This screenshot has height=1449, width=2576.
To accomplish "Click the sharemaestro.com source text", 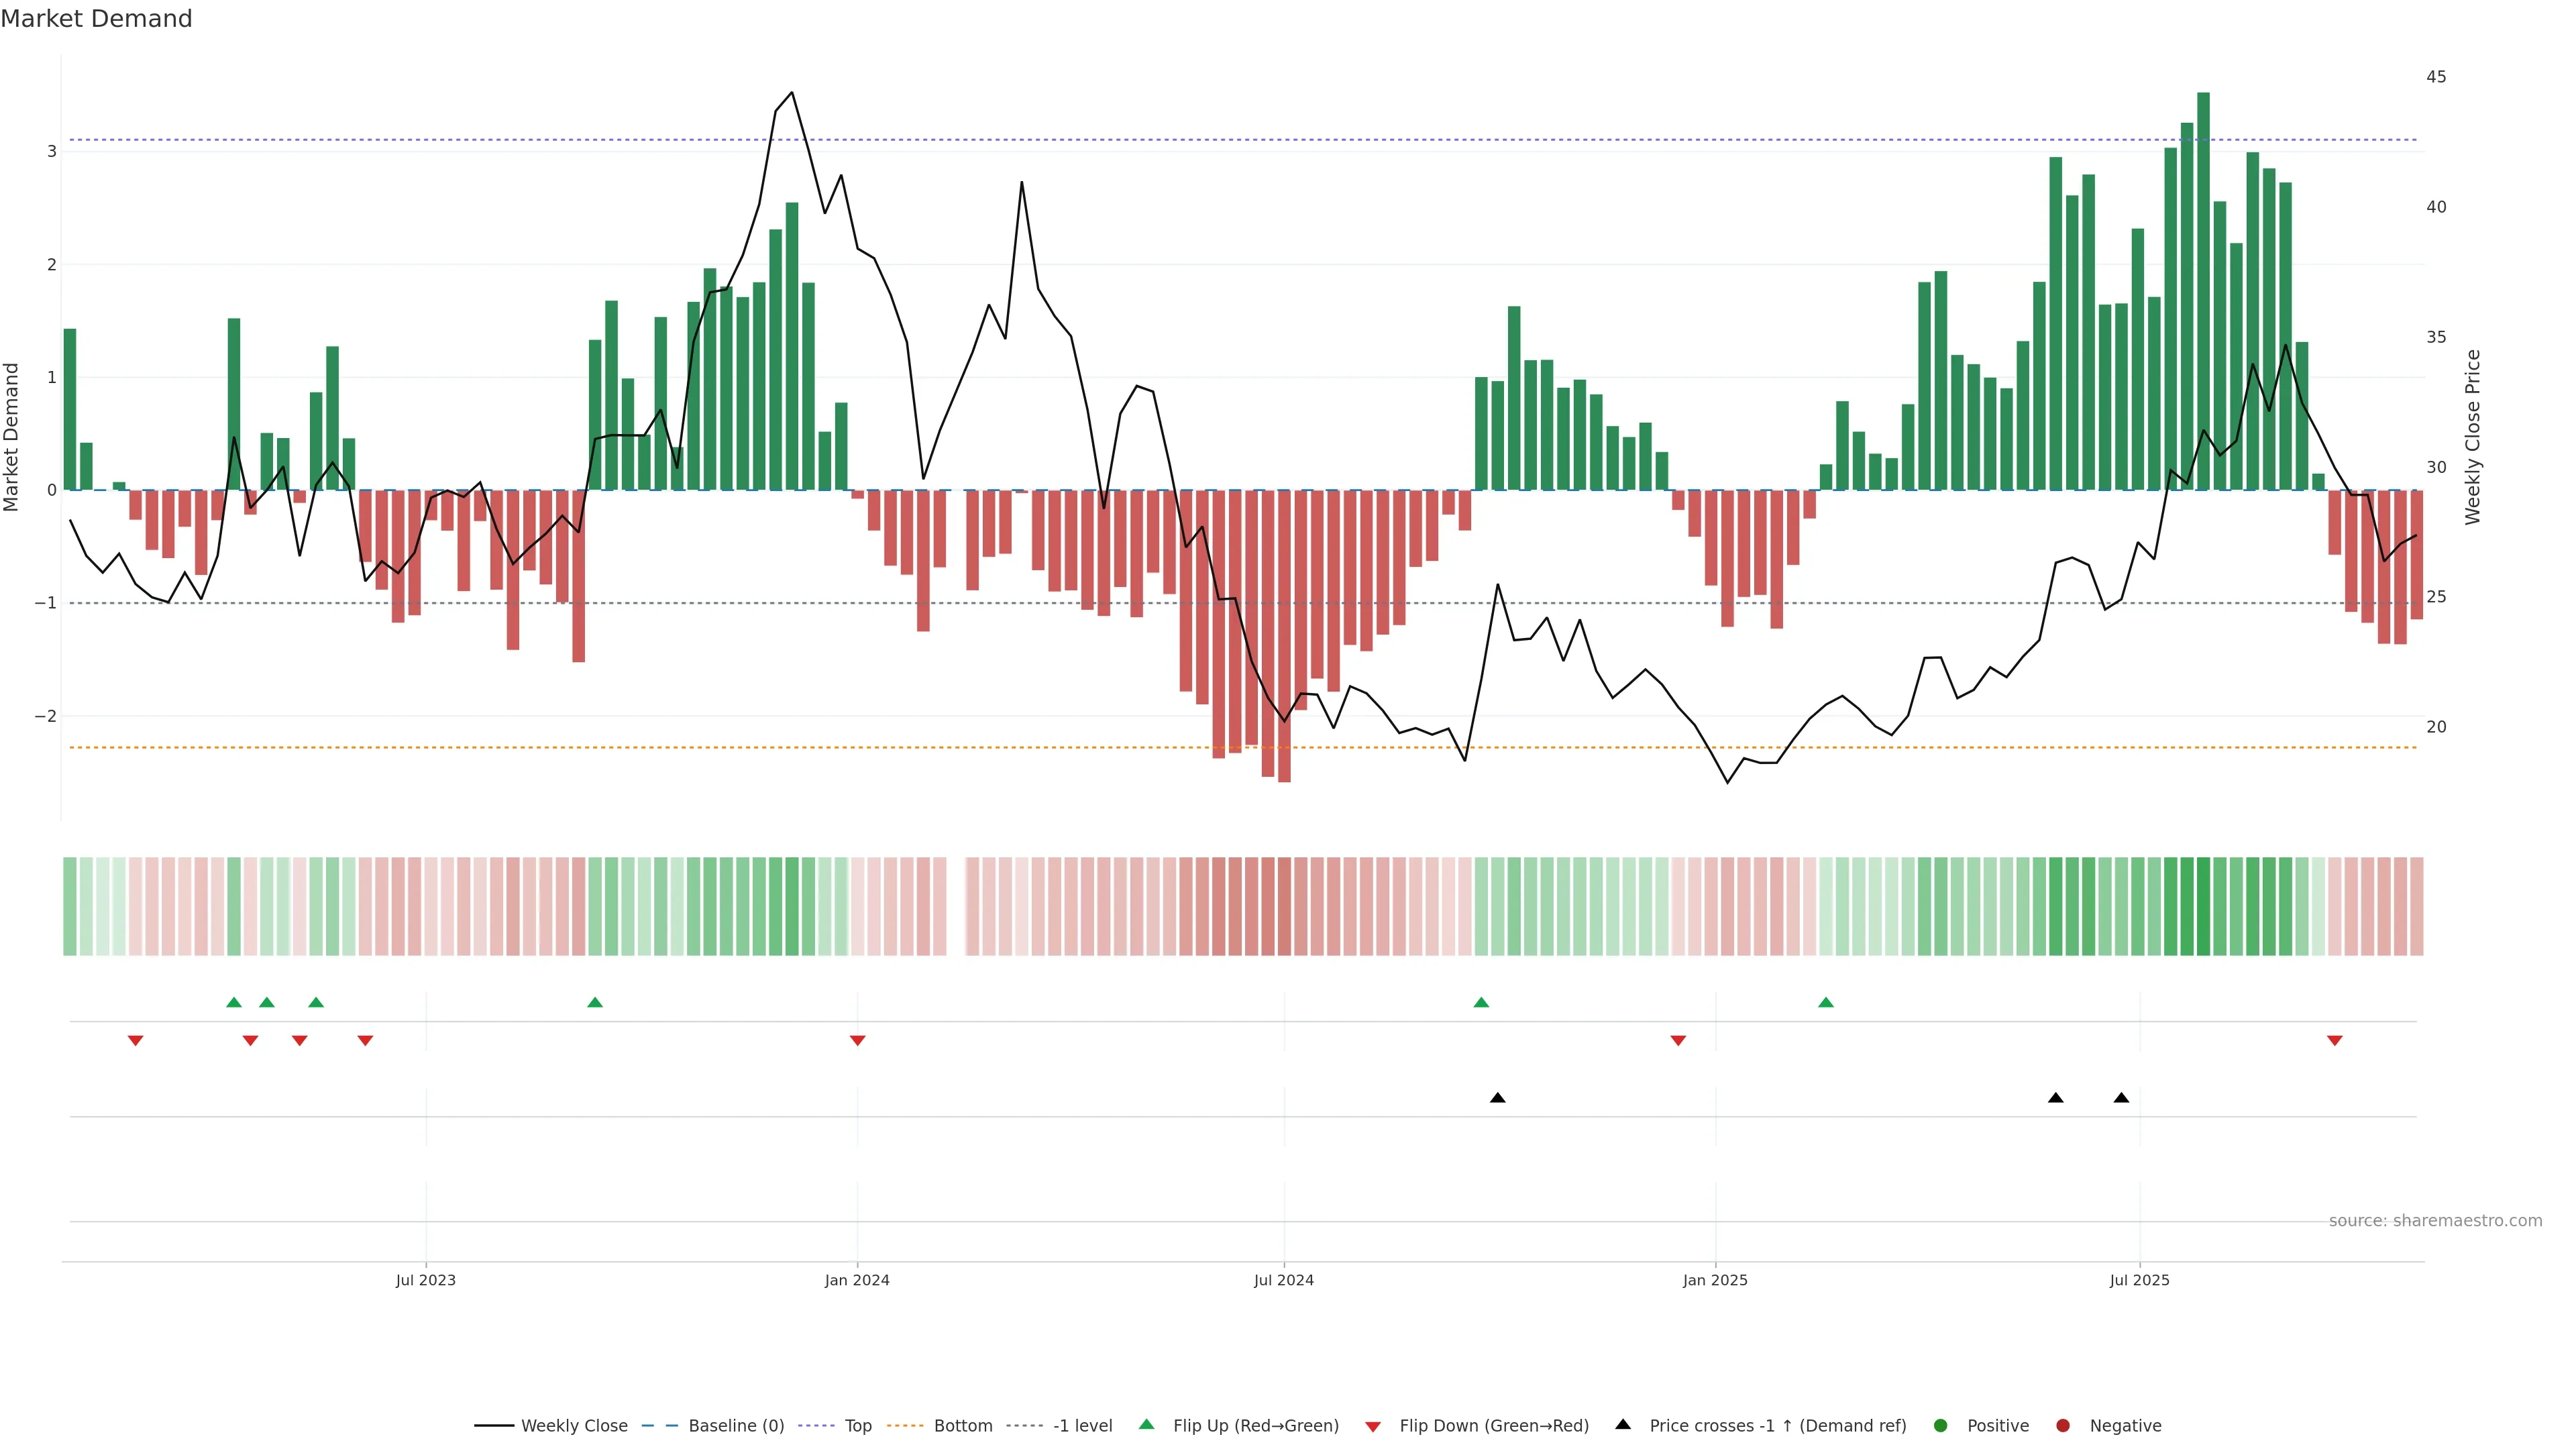I will click(2435, 1221).
